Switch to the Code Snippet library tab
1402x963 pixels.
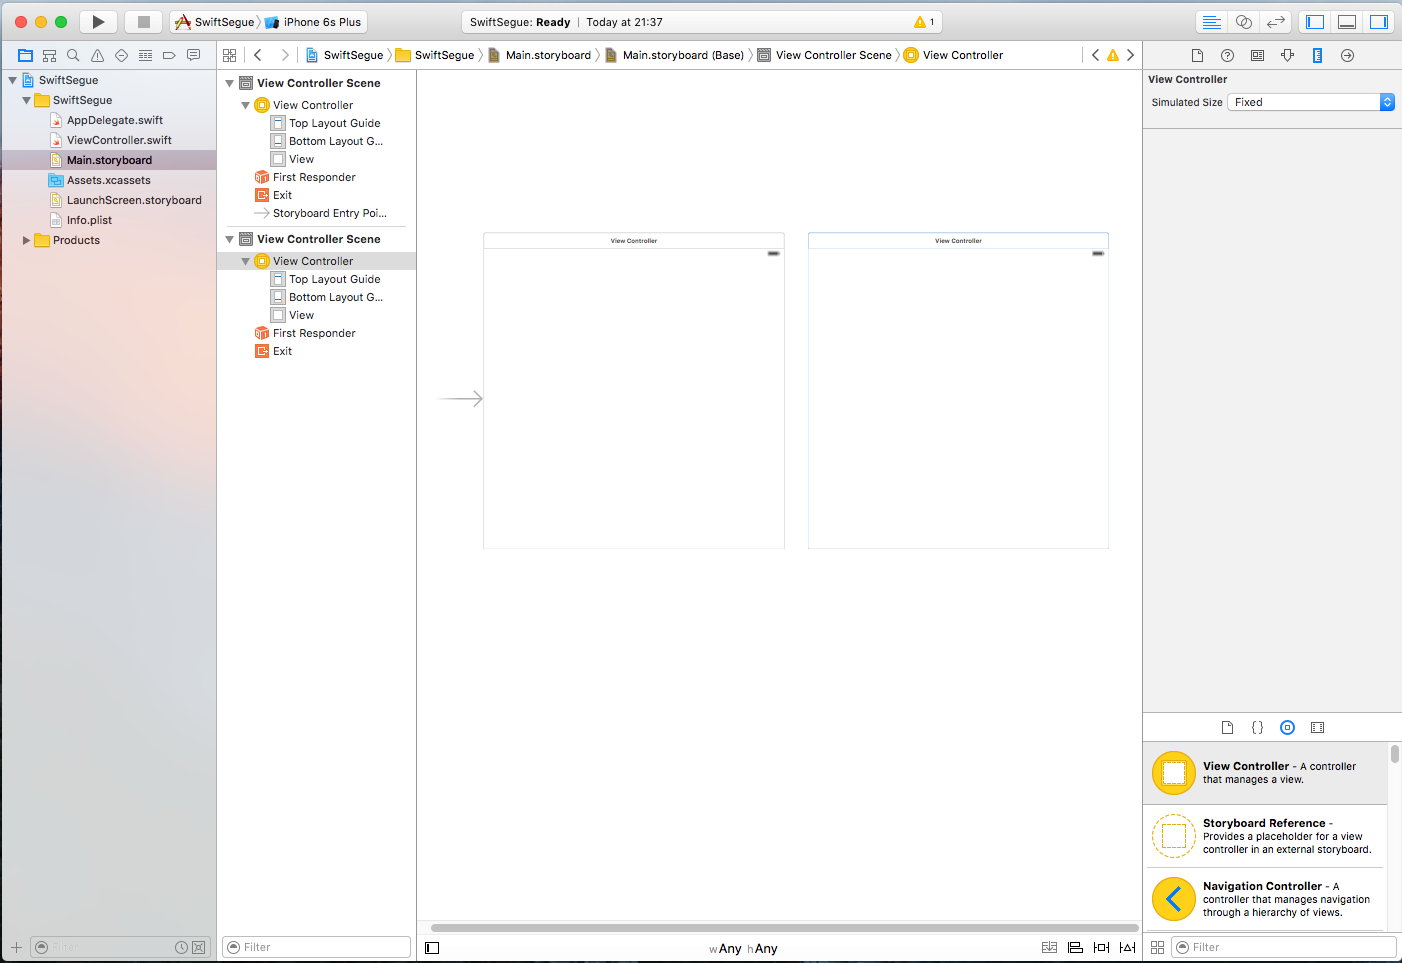[1257, 727]
